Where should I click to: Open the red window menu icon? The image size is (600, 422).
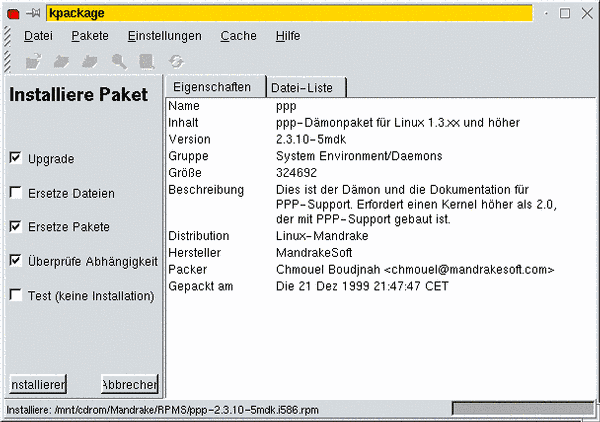click(13, 13)
